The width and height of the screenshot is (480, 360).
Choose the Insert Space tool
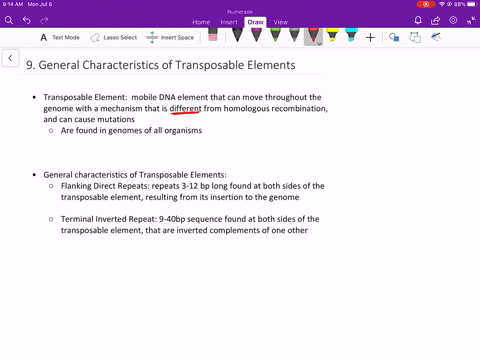tap(170, 37)
